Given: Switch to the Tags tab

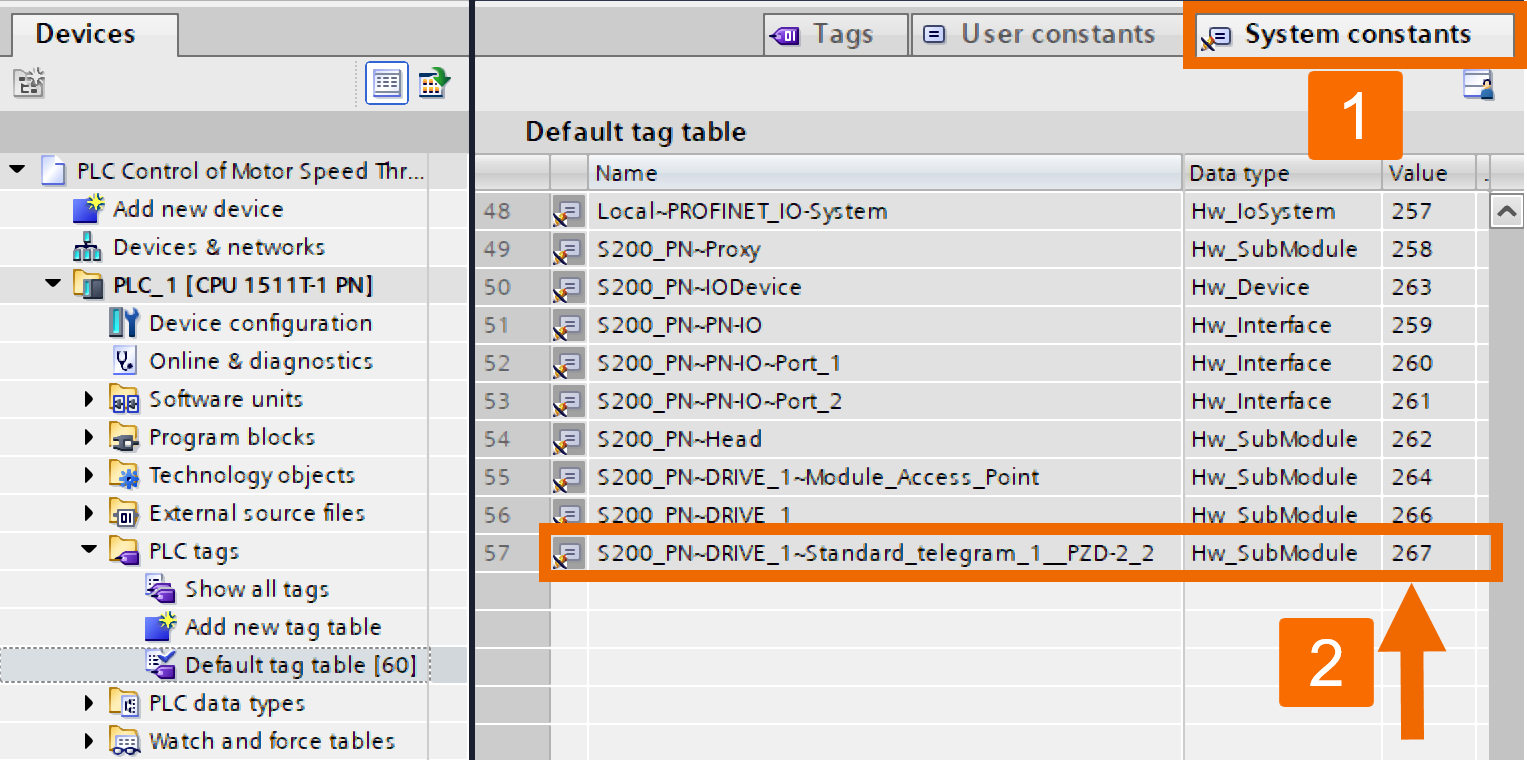Looking at the screenshot, I should coord(836,33).
